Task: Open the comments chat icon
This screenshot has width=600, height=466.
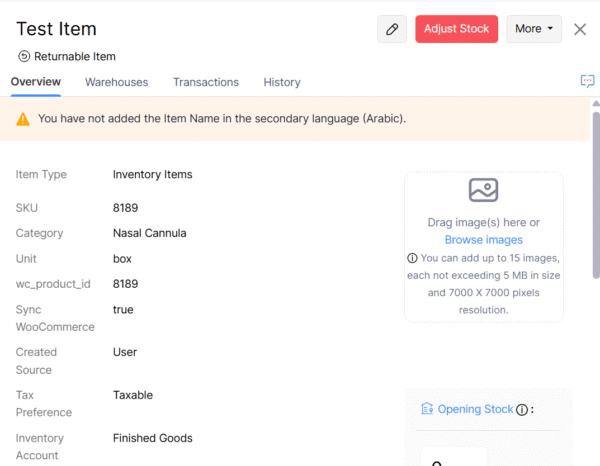Action: pyautogui.click(x=587, y=81)
